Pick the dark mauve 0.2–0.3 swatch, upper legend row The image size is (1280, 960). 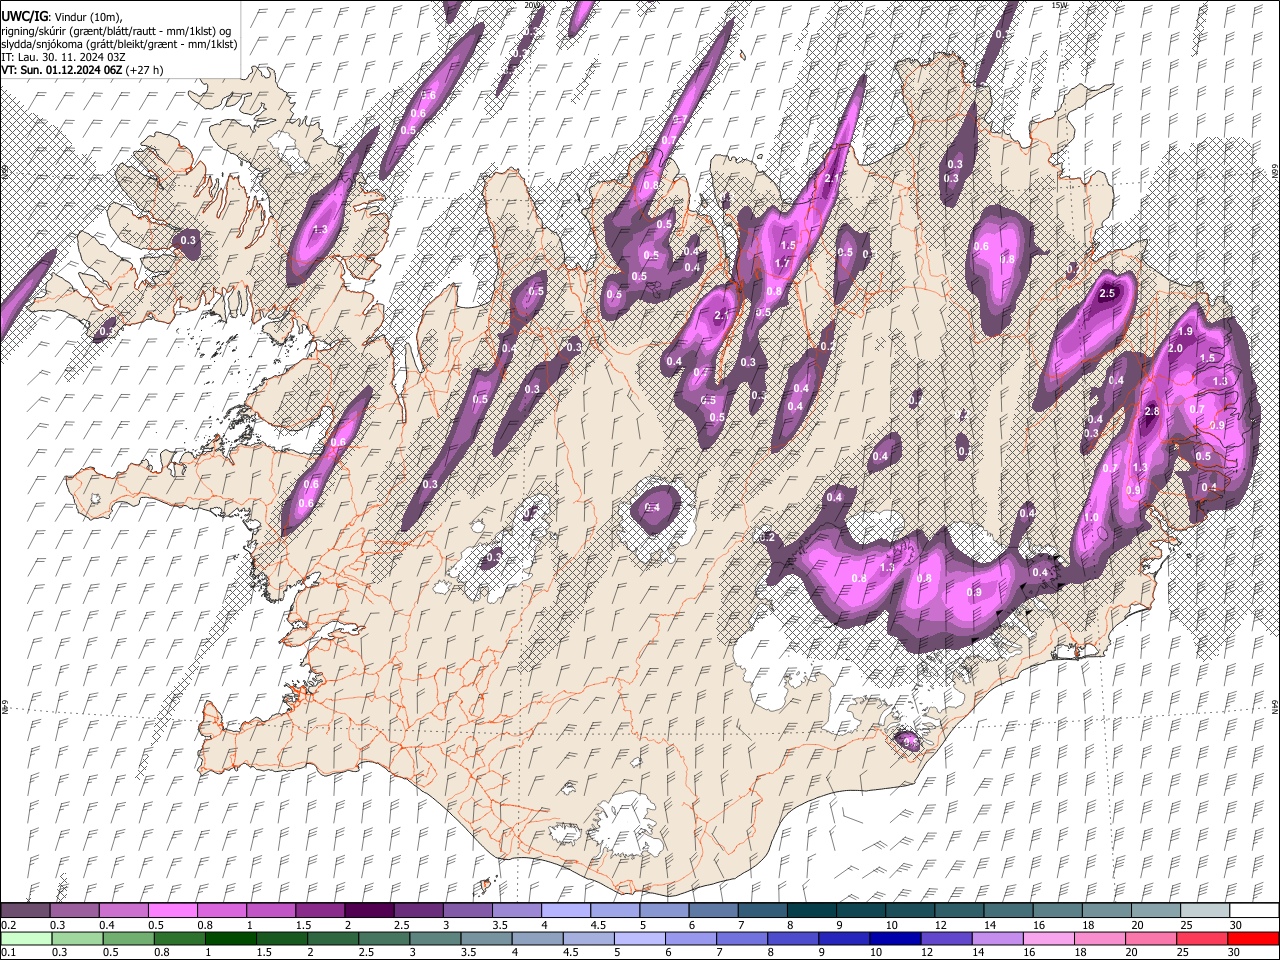tap(25, 911)
